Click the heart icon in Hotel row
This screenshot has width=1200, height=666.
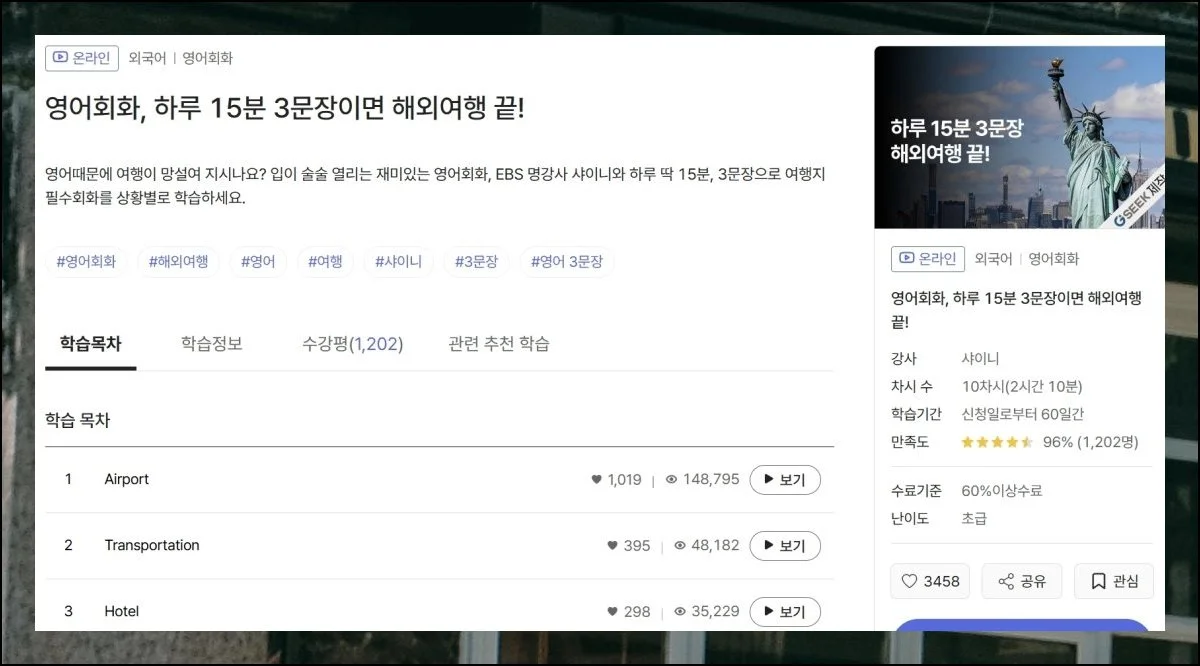tap(613, 612)
